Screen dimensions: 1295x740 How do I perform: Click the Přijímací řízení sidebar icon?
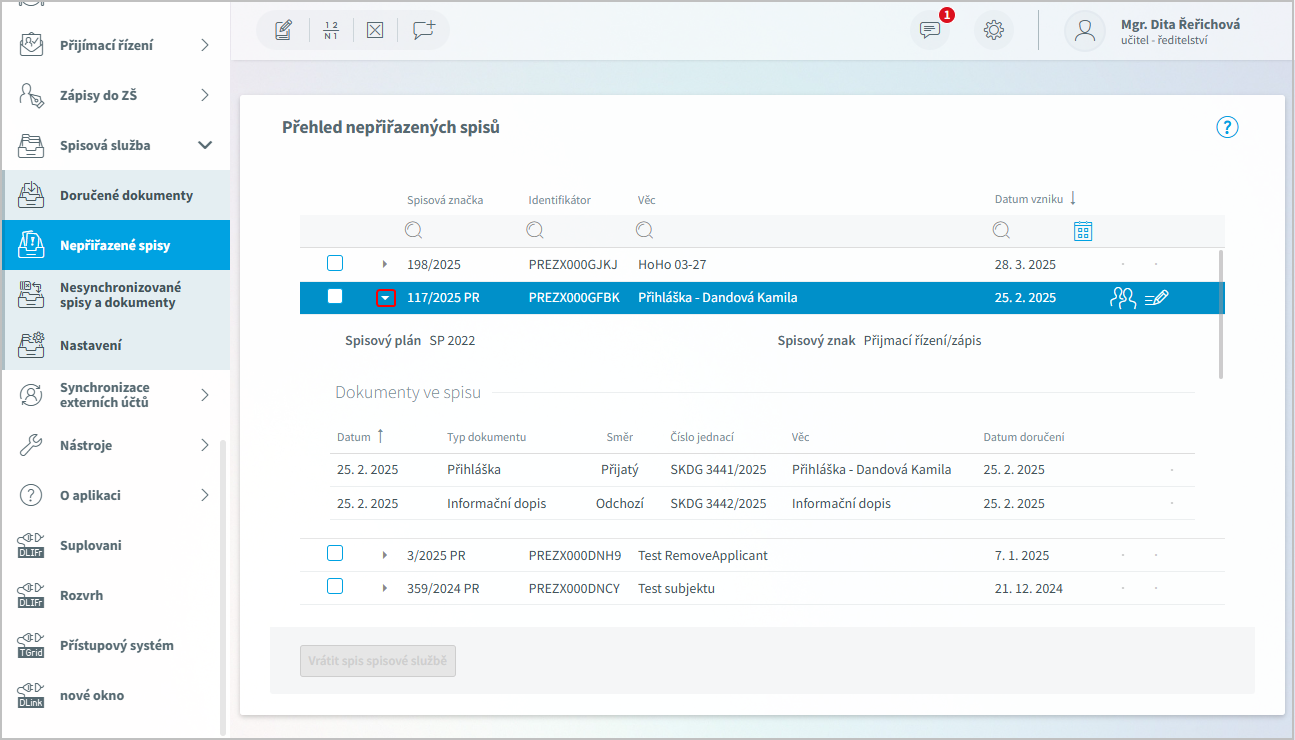point(32,45)
